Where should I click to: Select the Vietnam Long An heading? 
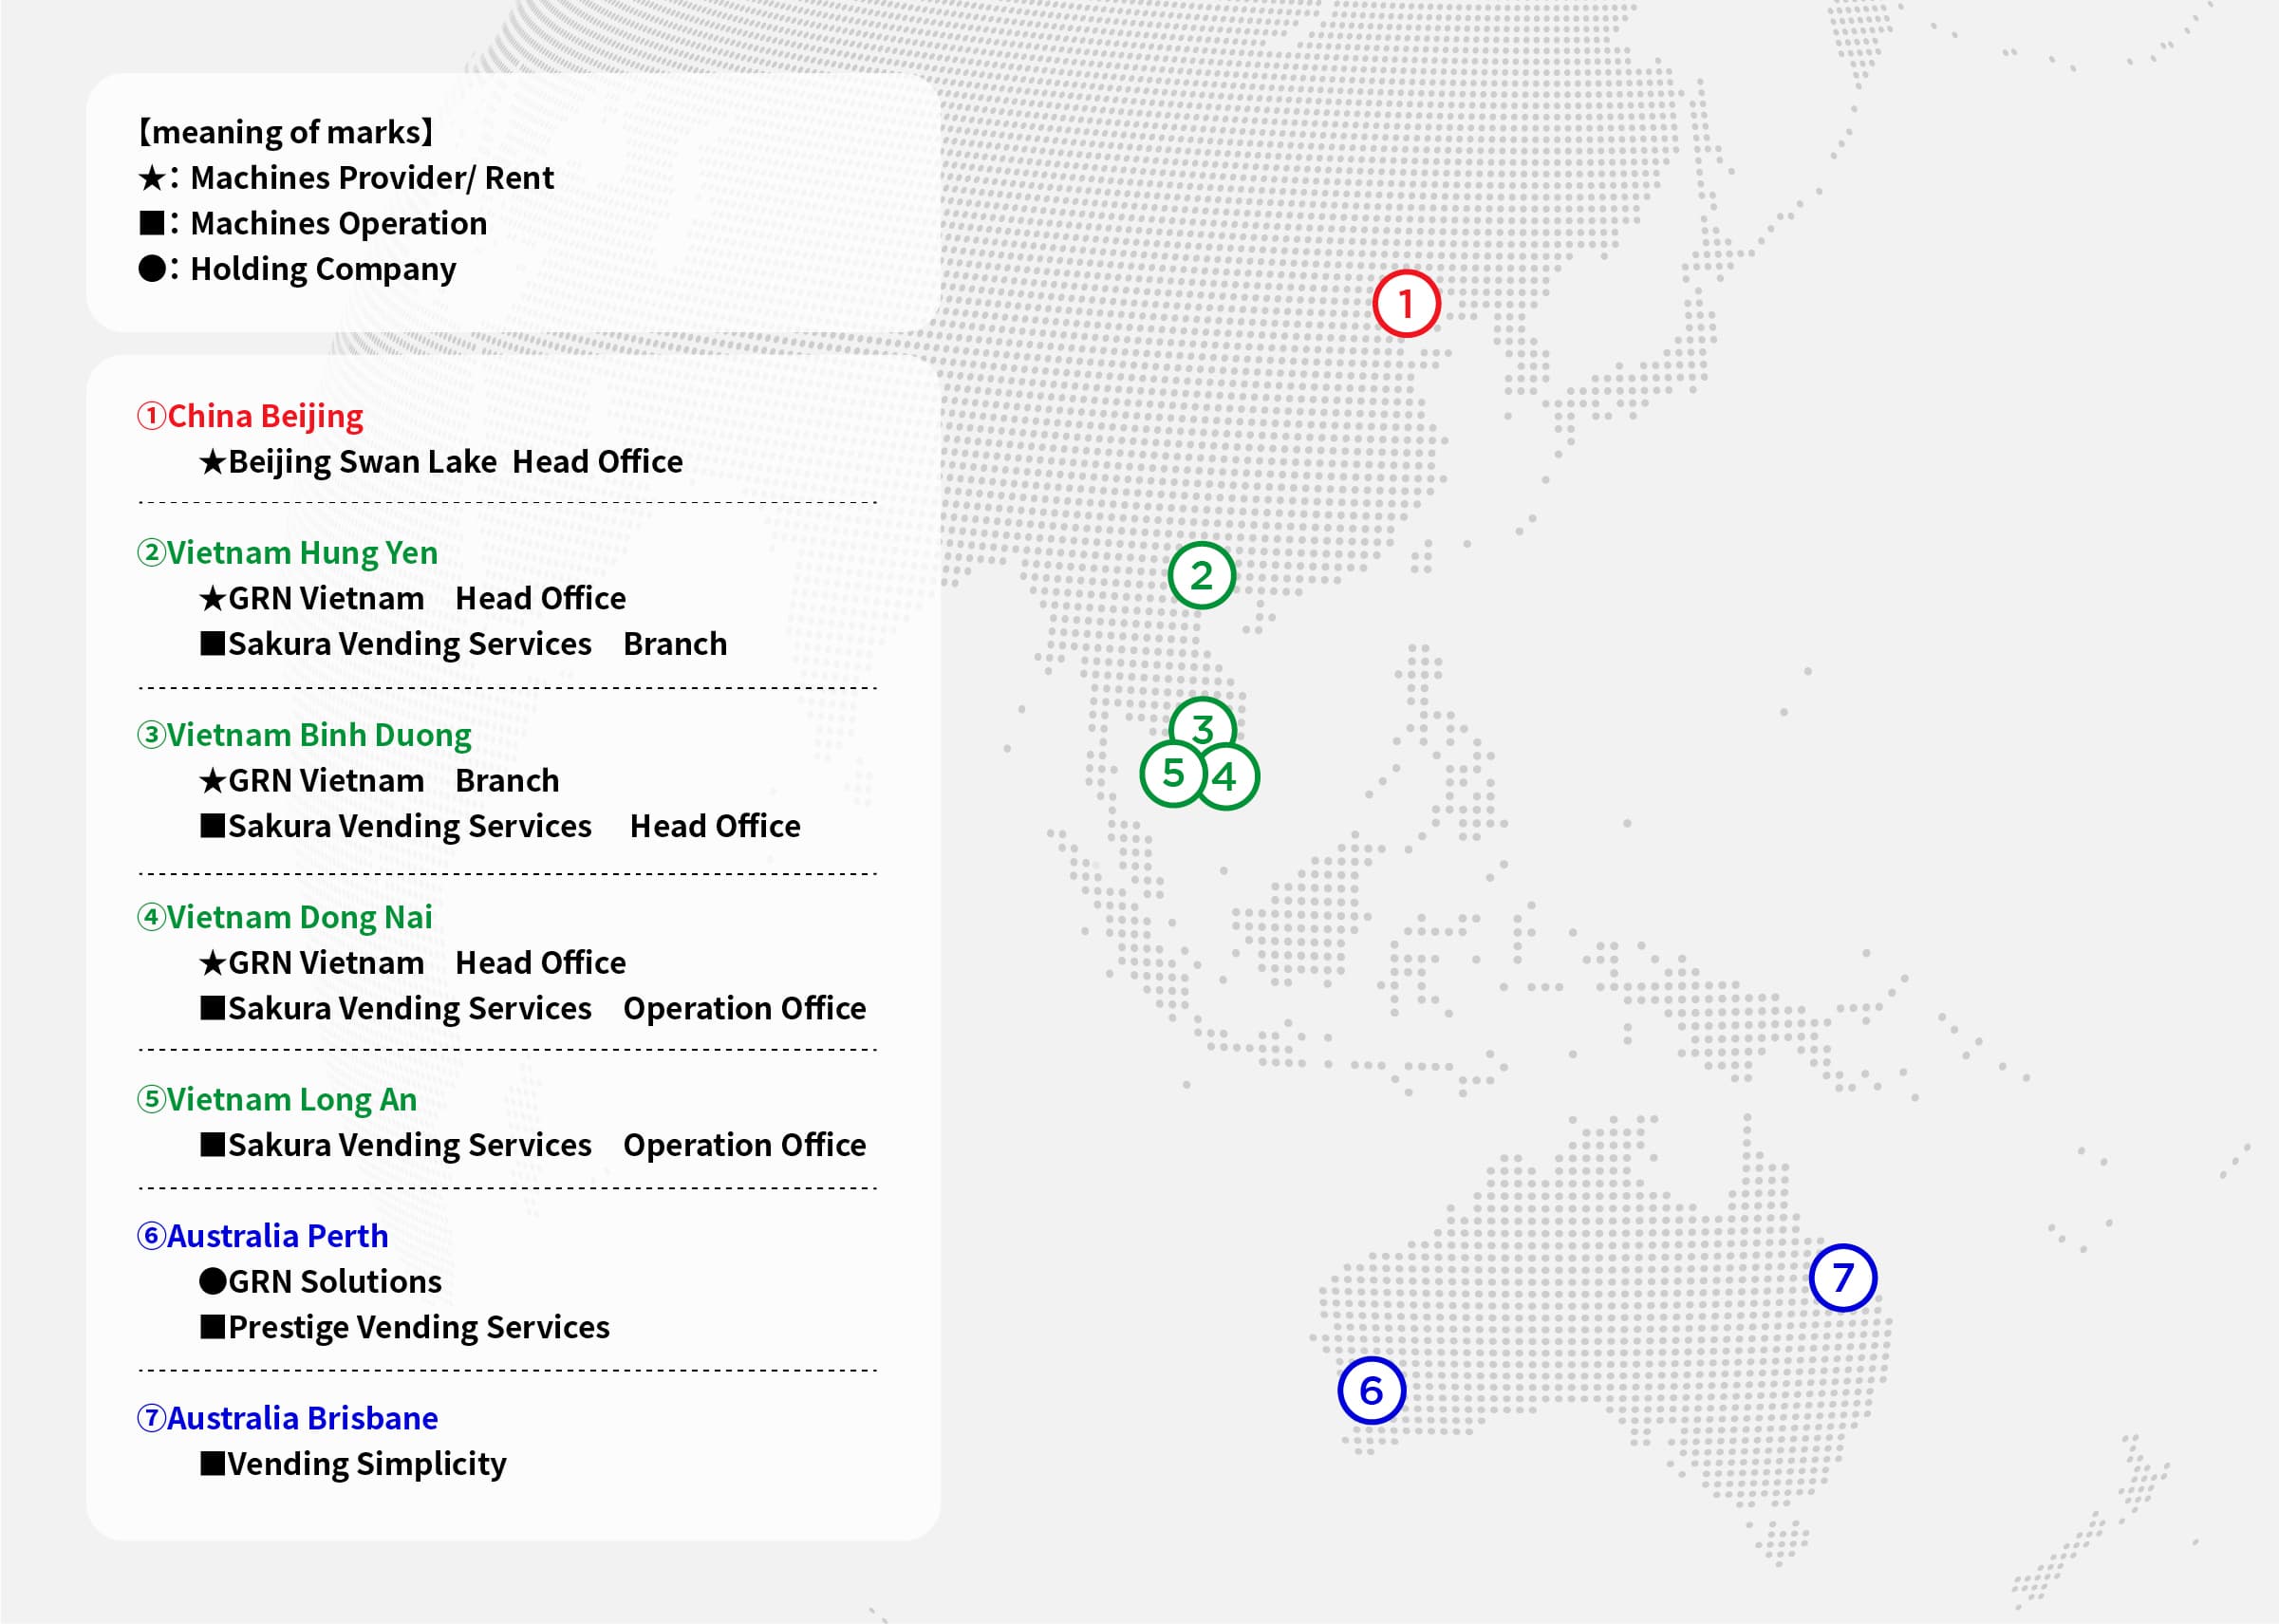pos(278,1100)
